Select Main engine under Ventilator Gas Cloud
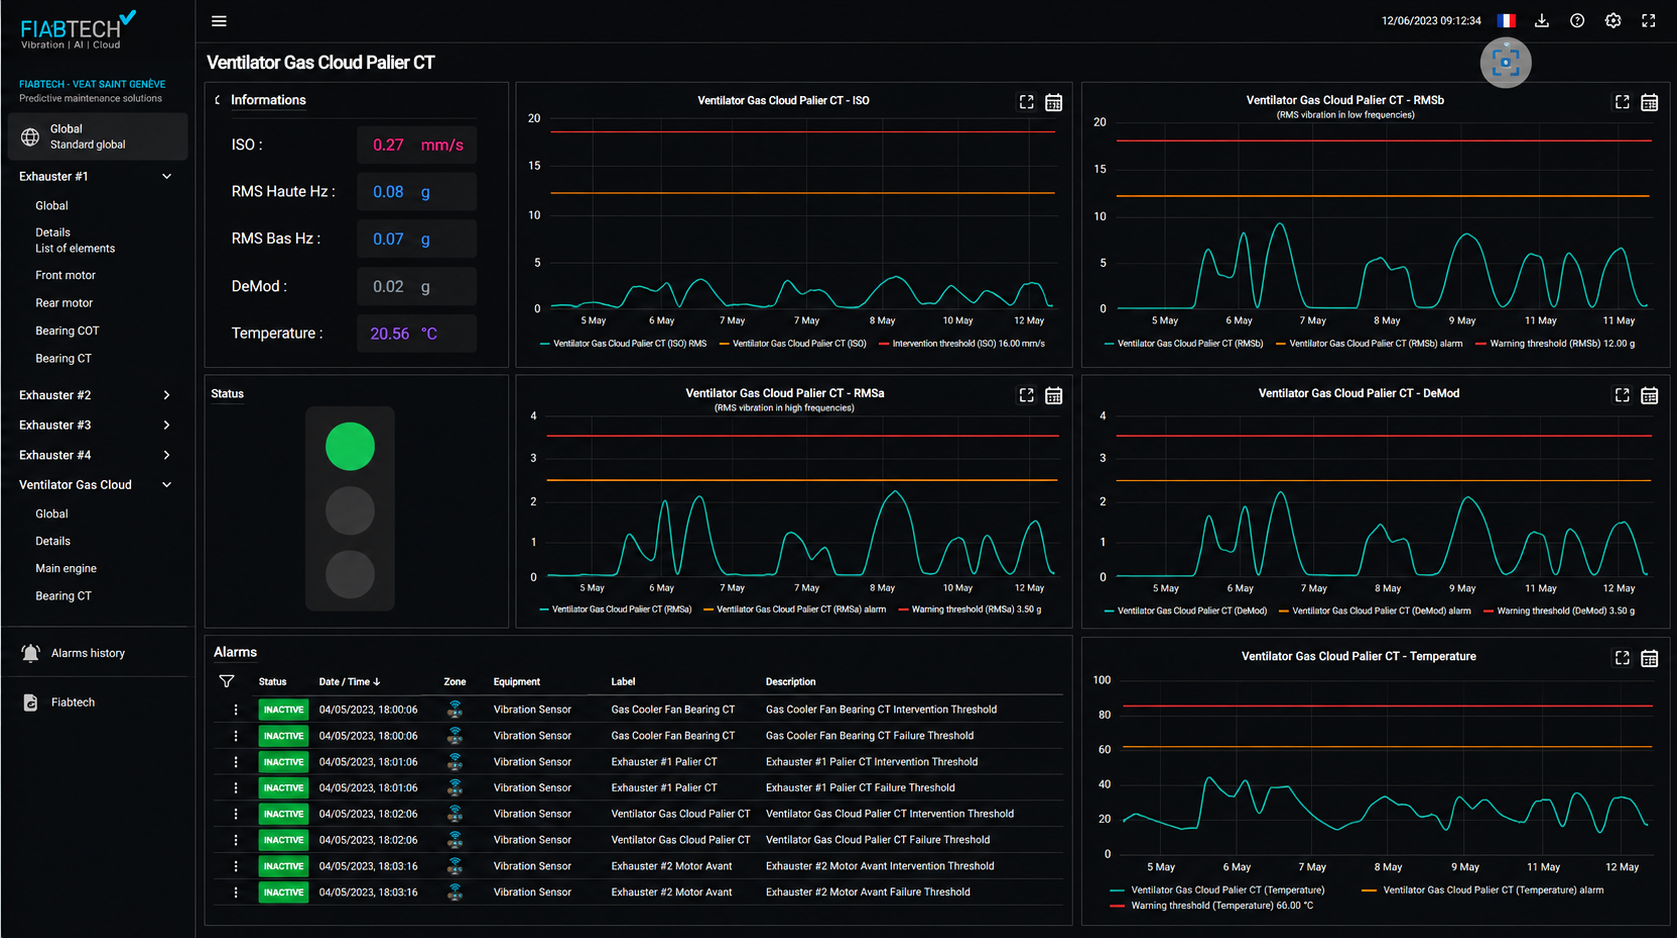Image resolution: width=1677 pixels, height=938 pixels. (66, 569)
